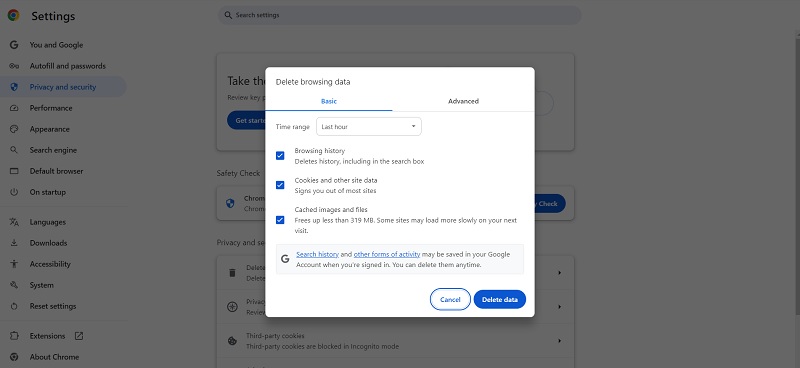Click the Extensions puzzle piece icon

tap(14, 336)
